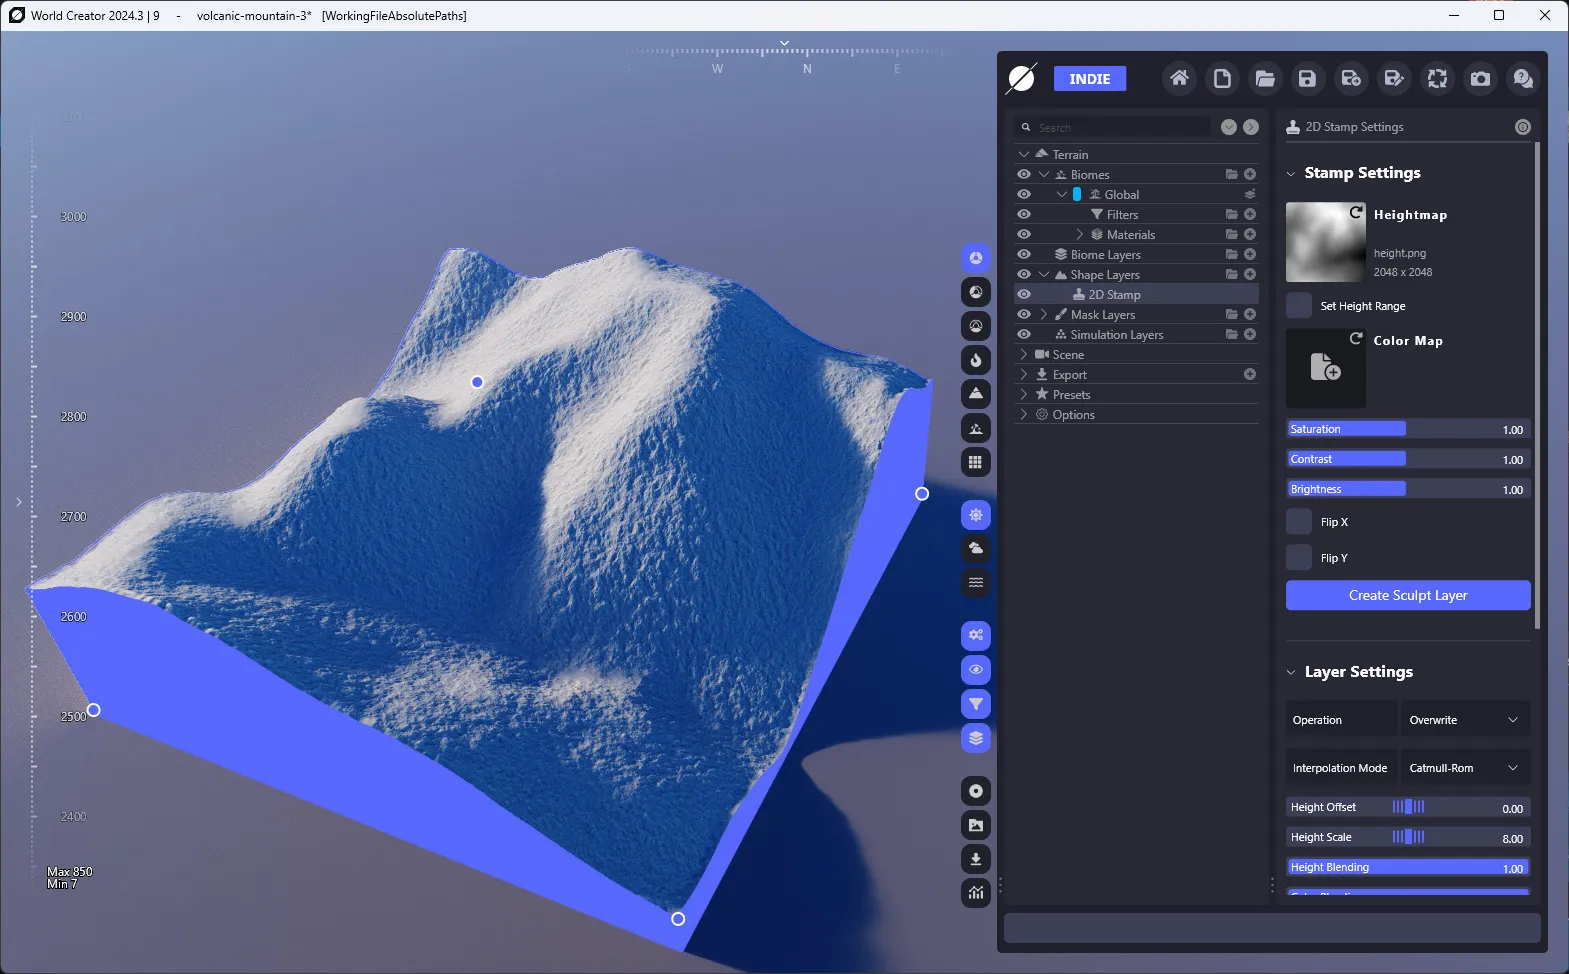The height and width of the screenshot is (974, 1569).
Task: Click the sun icon in viewport toolbar
Action: click(x=976, y=515)
